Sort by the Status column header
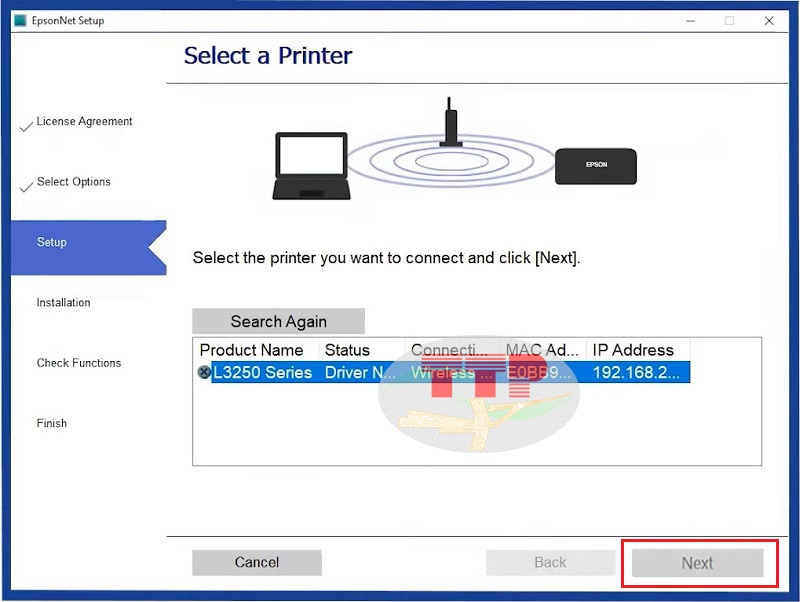800x602 pixels. pos(347,350)
